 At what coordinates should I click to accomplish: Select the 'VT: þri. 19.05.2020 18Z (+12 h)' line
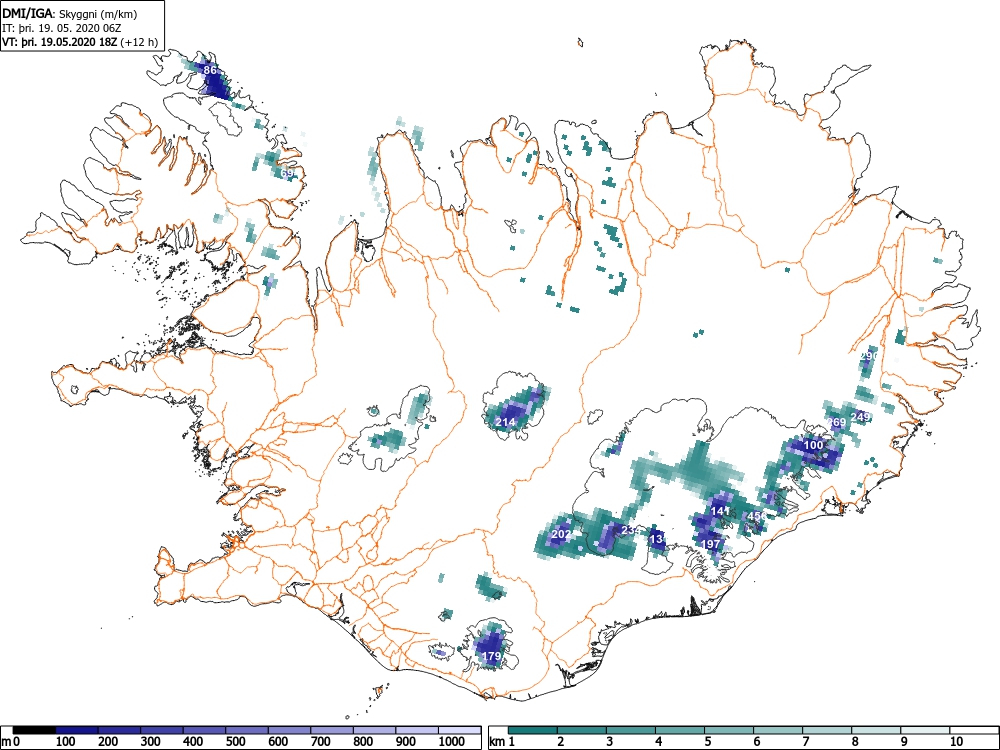[80, 42]
